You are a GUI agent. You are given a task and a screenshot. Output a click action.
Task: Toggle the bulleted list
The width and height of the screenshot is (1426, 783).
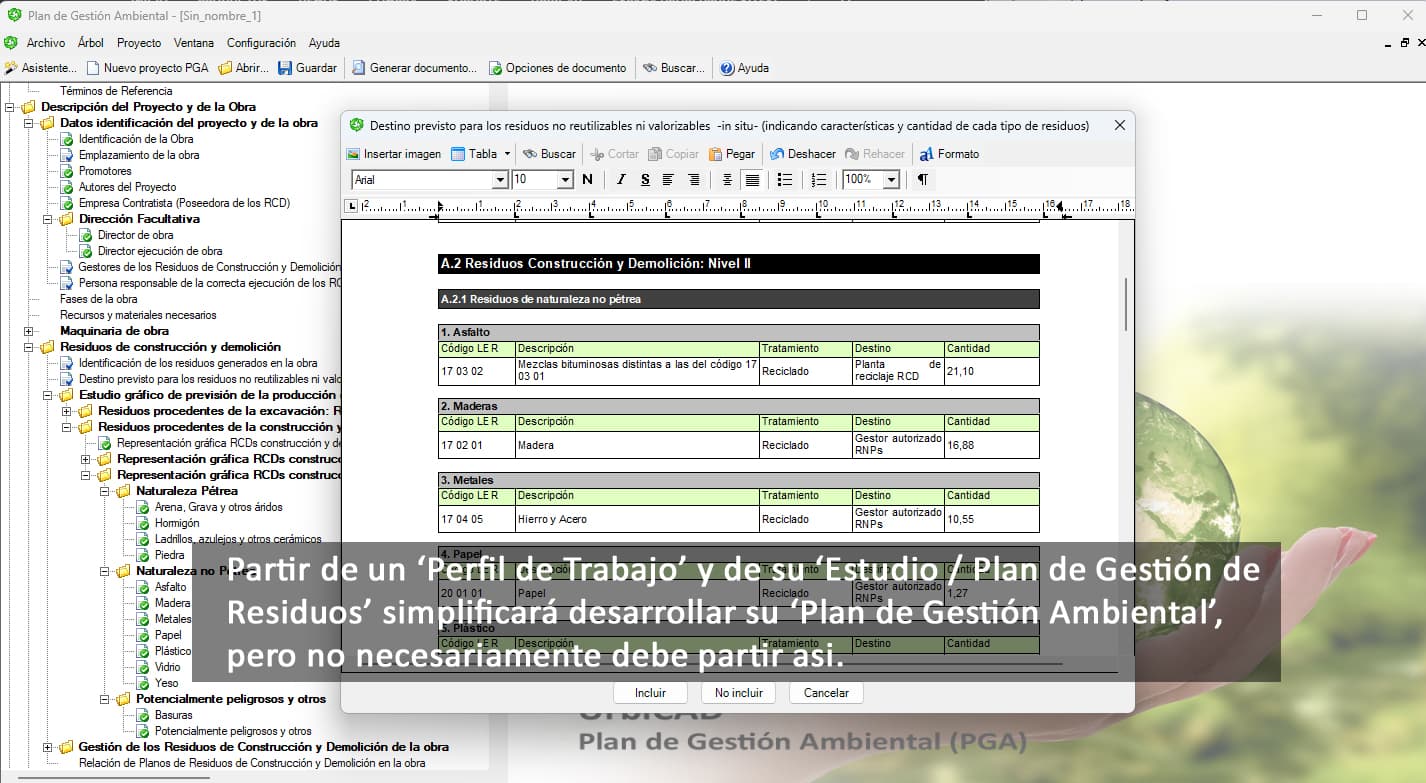point(785,180)
